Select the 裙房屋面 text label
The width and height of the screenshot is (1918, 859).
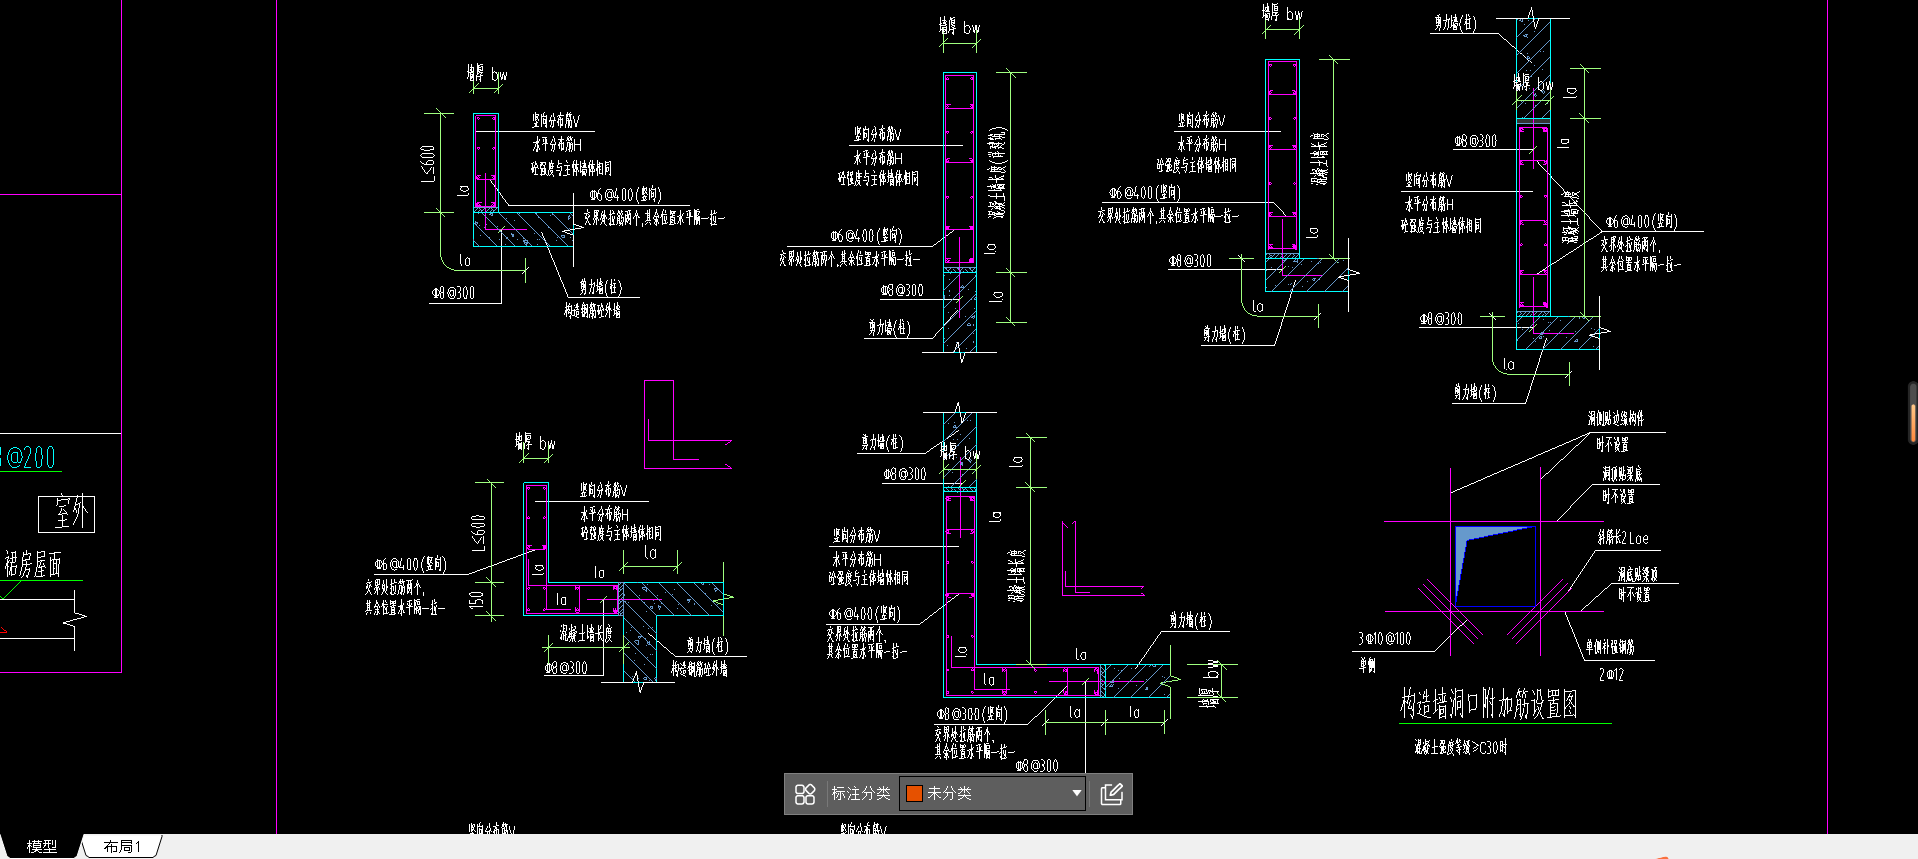(33, 564)
